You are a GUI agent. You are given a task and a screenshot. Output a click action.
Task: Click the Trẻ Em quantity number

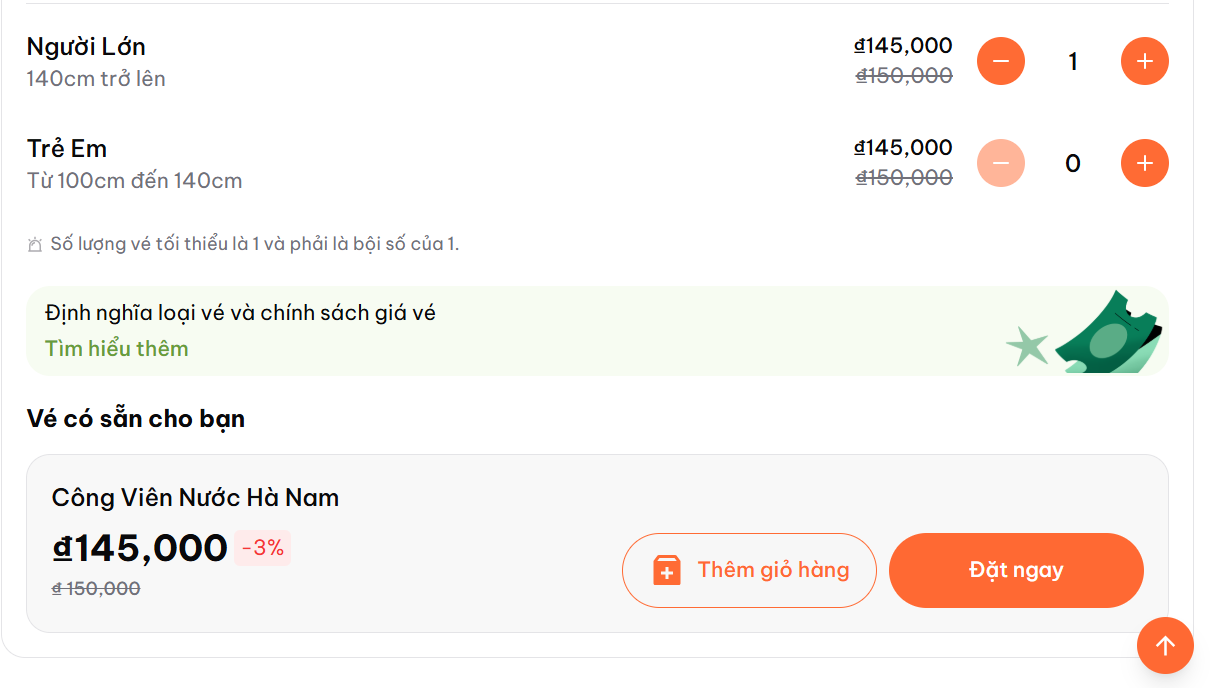[x=1073, y=164]
